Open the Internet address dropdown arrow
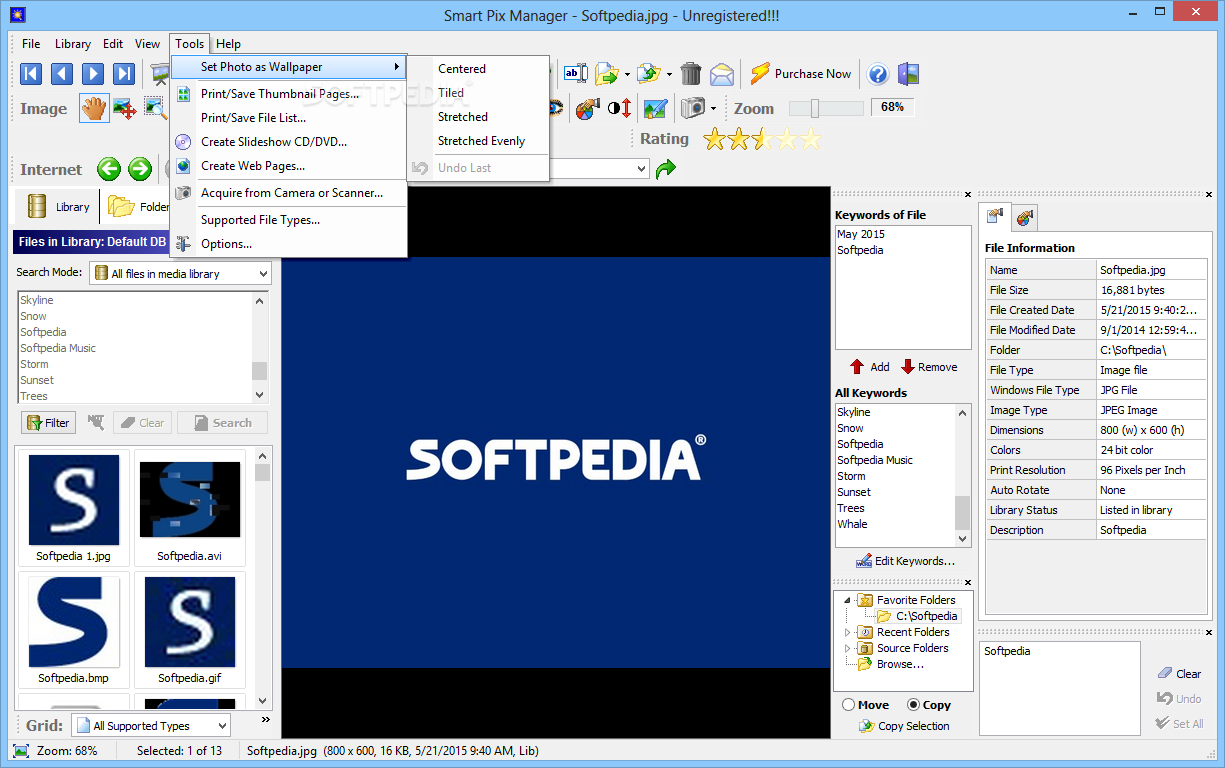 641,169
